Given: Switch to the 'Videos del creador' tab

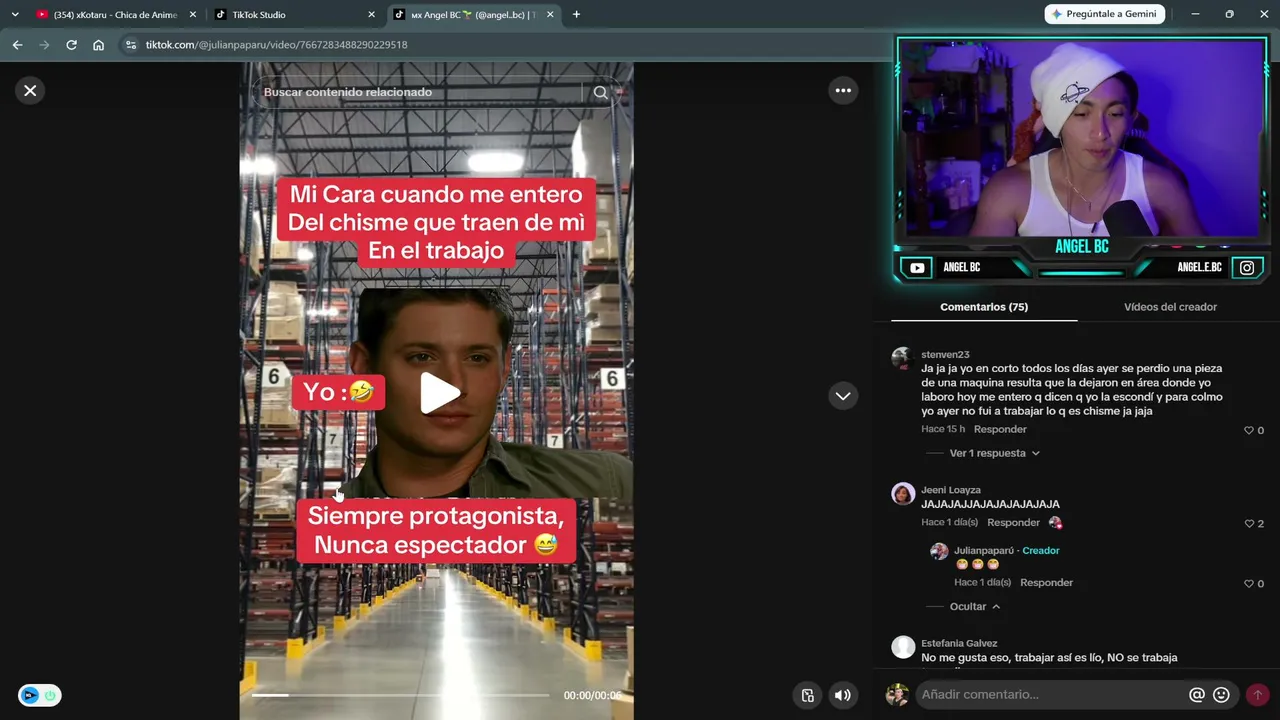Looking at the screenshot, I should click(x=1170, y=307).
